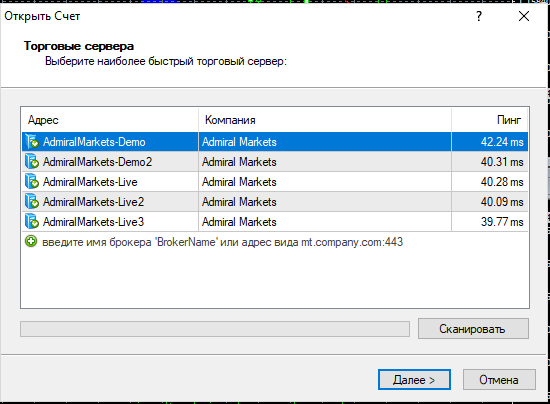Click the Отмена button
This screenshot has height=404, width=550.
[x=499, y=379]
